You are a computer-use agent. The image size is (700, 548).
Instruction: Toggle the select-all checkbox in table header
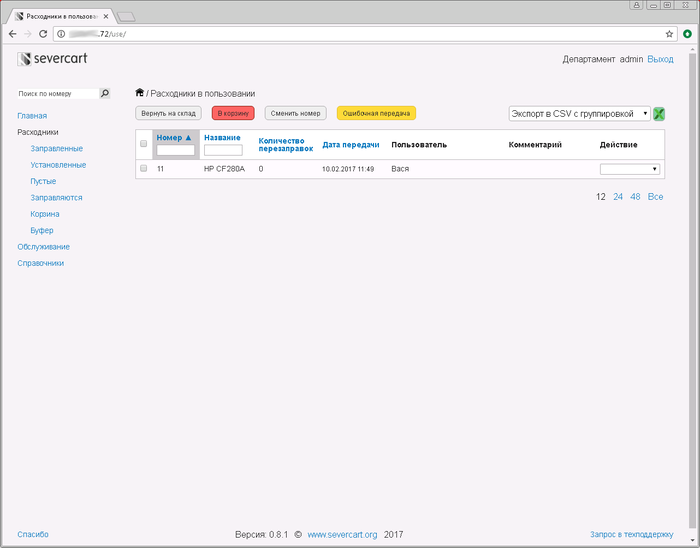(x=143, y=144)
